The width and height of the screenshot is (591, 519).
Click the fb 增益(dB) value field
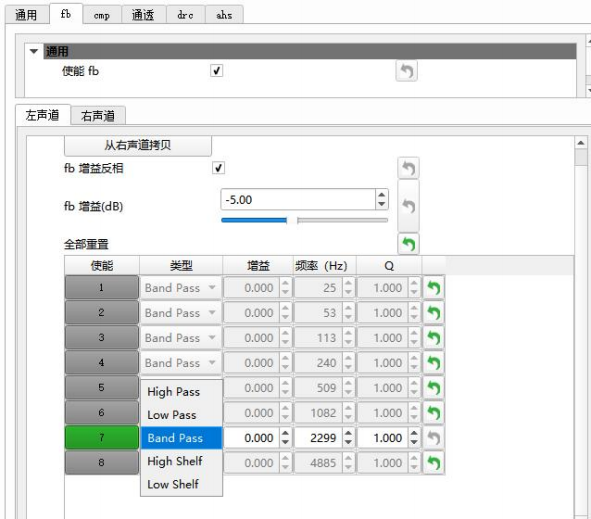(x=298, y=199)
